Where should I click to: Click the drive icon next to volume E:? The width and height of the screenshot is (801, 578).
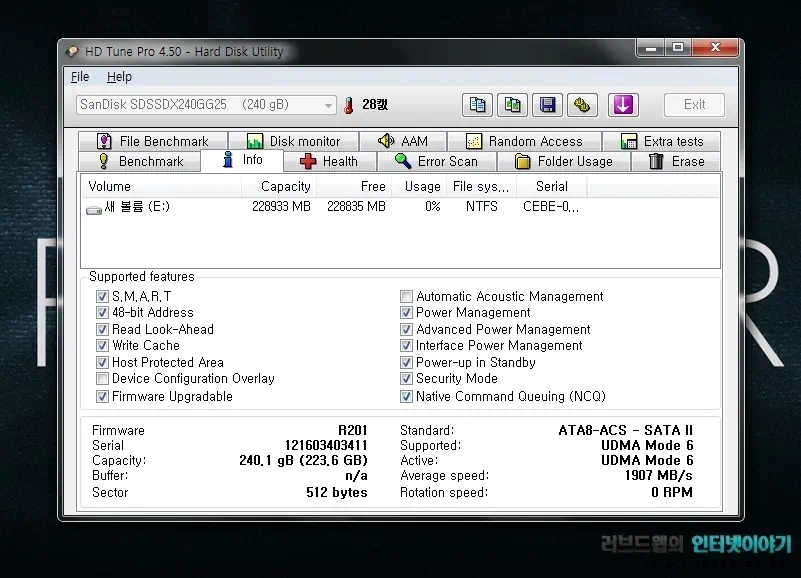[x=94, y=207]
